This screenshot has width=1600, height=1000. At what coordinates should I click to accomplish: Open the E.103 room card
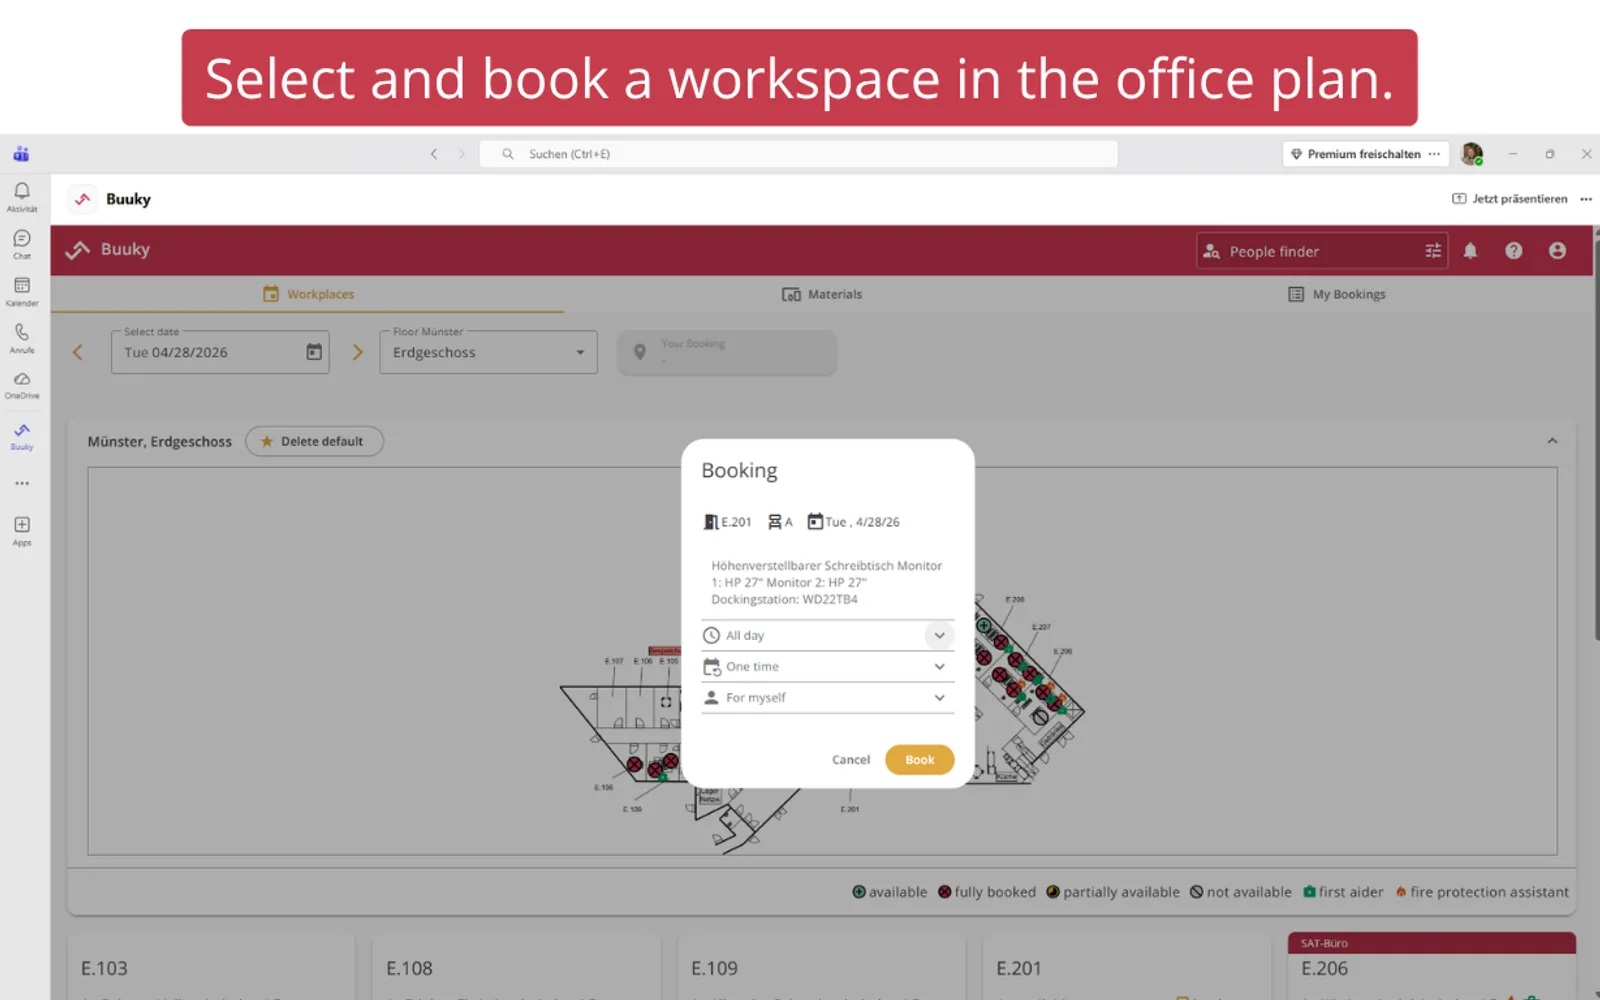point(210,968)
